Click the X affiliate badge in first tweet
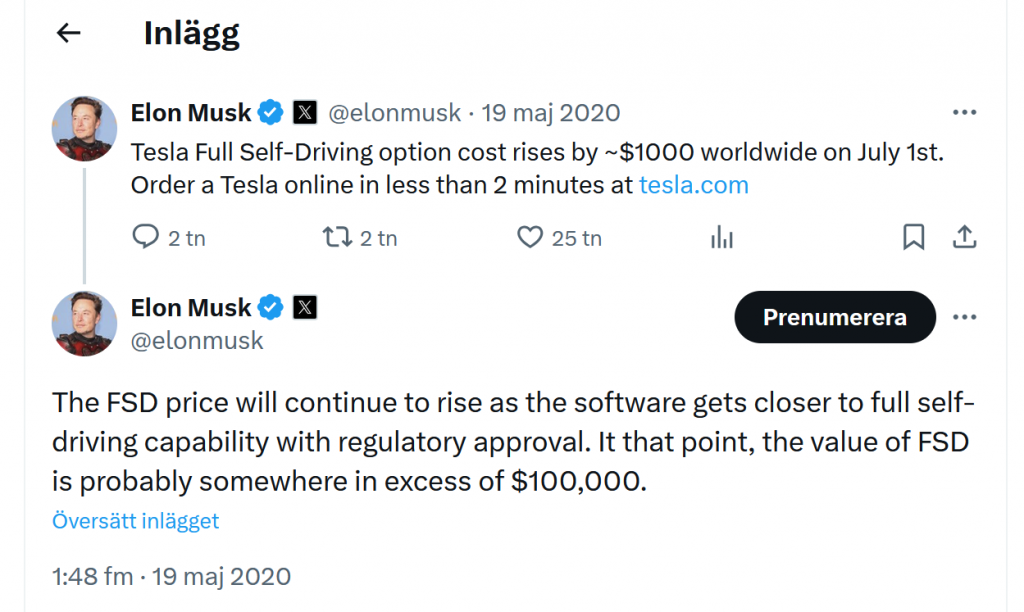 point(304,112)
